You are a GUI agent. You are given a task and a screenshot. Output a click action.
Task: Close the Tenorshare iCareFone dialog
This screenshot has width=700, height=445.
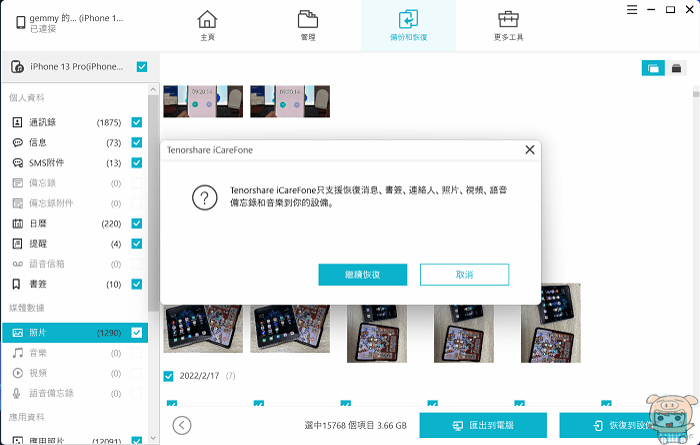point(529,150)
